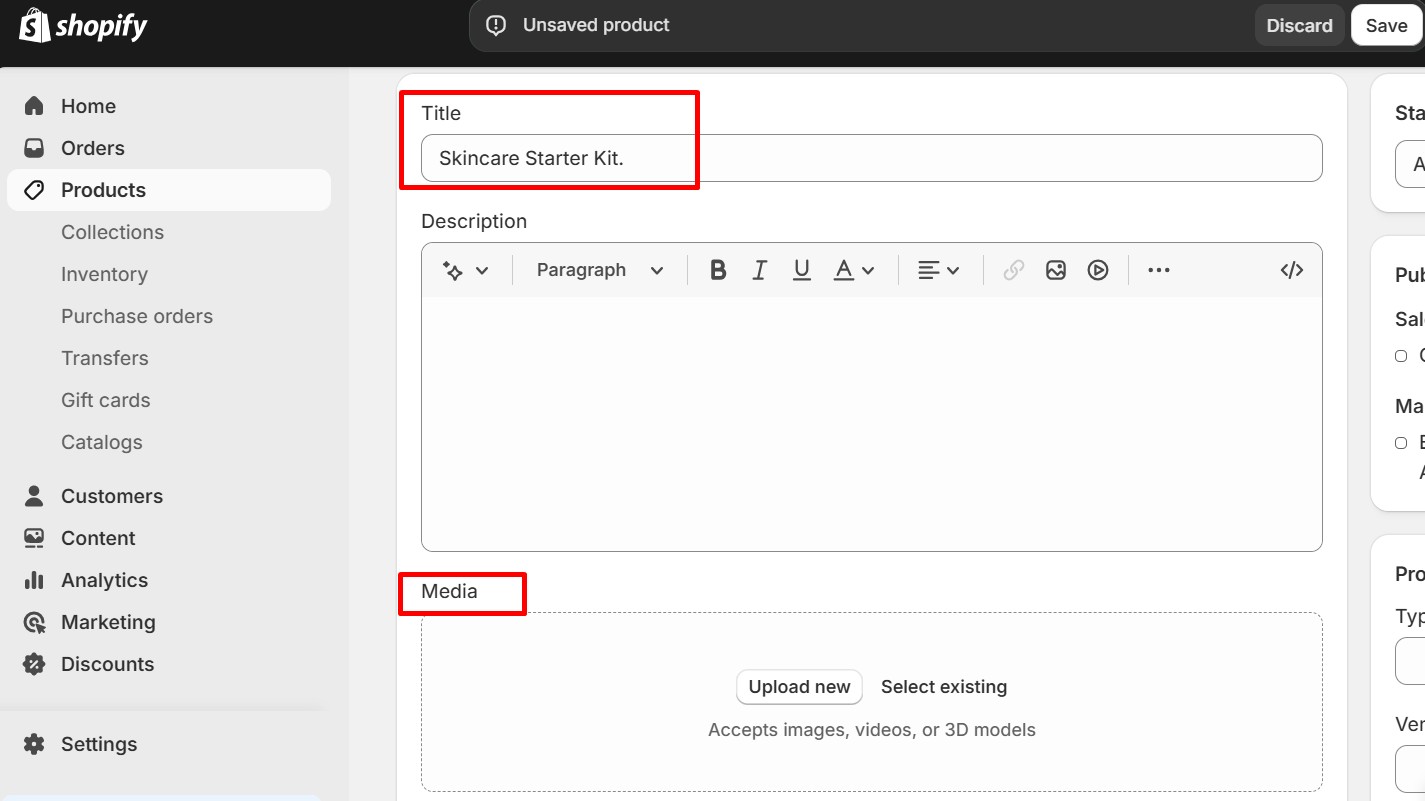This screenshot has height=801, width=1425.
Task: Open the Inventory page from the sidebar
Action: 104,273
